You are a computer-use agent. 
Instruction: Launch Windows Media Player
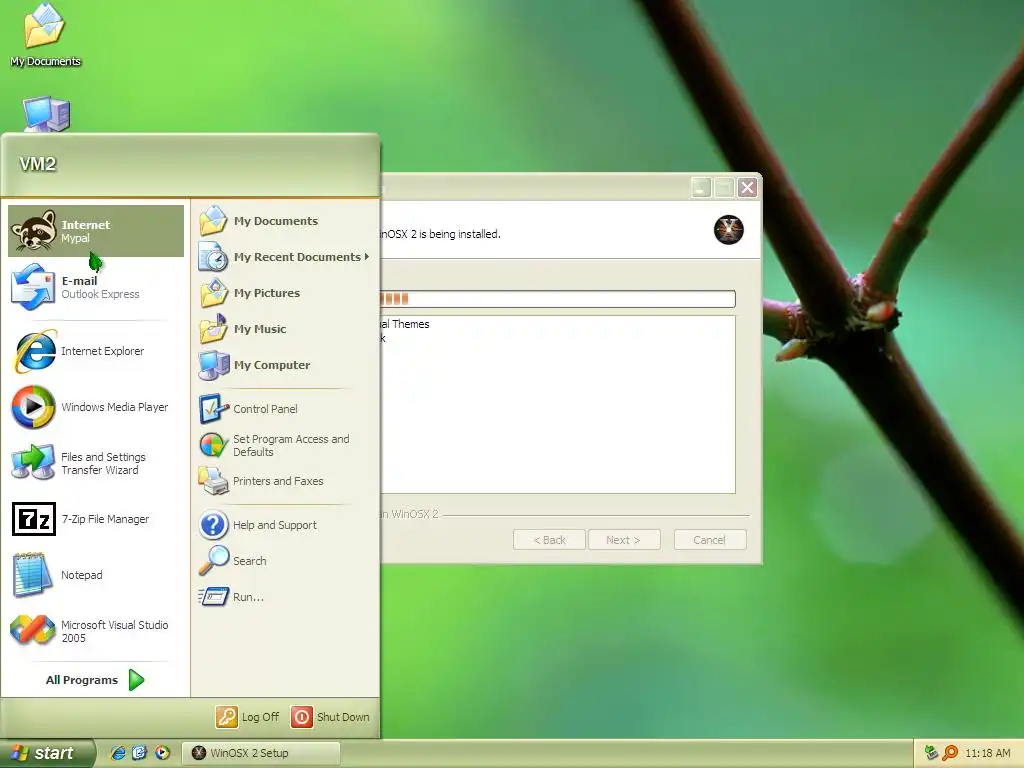96,407
